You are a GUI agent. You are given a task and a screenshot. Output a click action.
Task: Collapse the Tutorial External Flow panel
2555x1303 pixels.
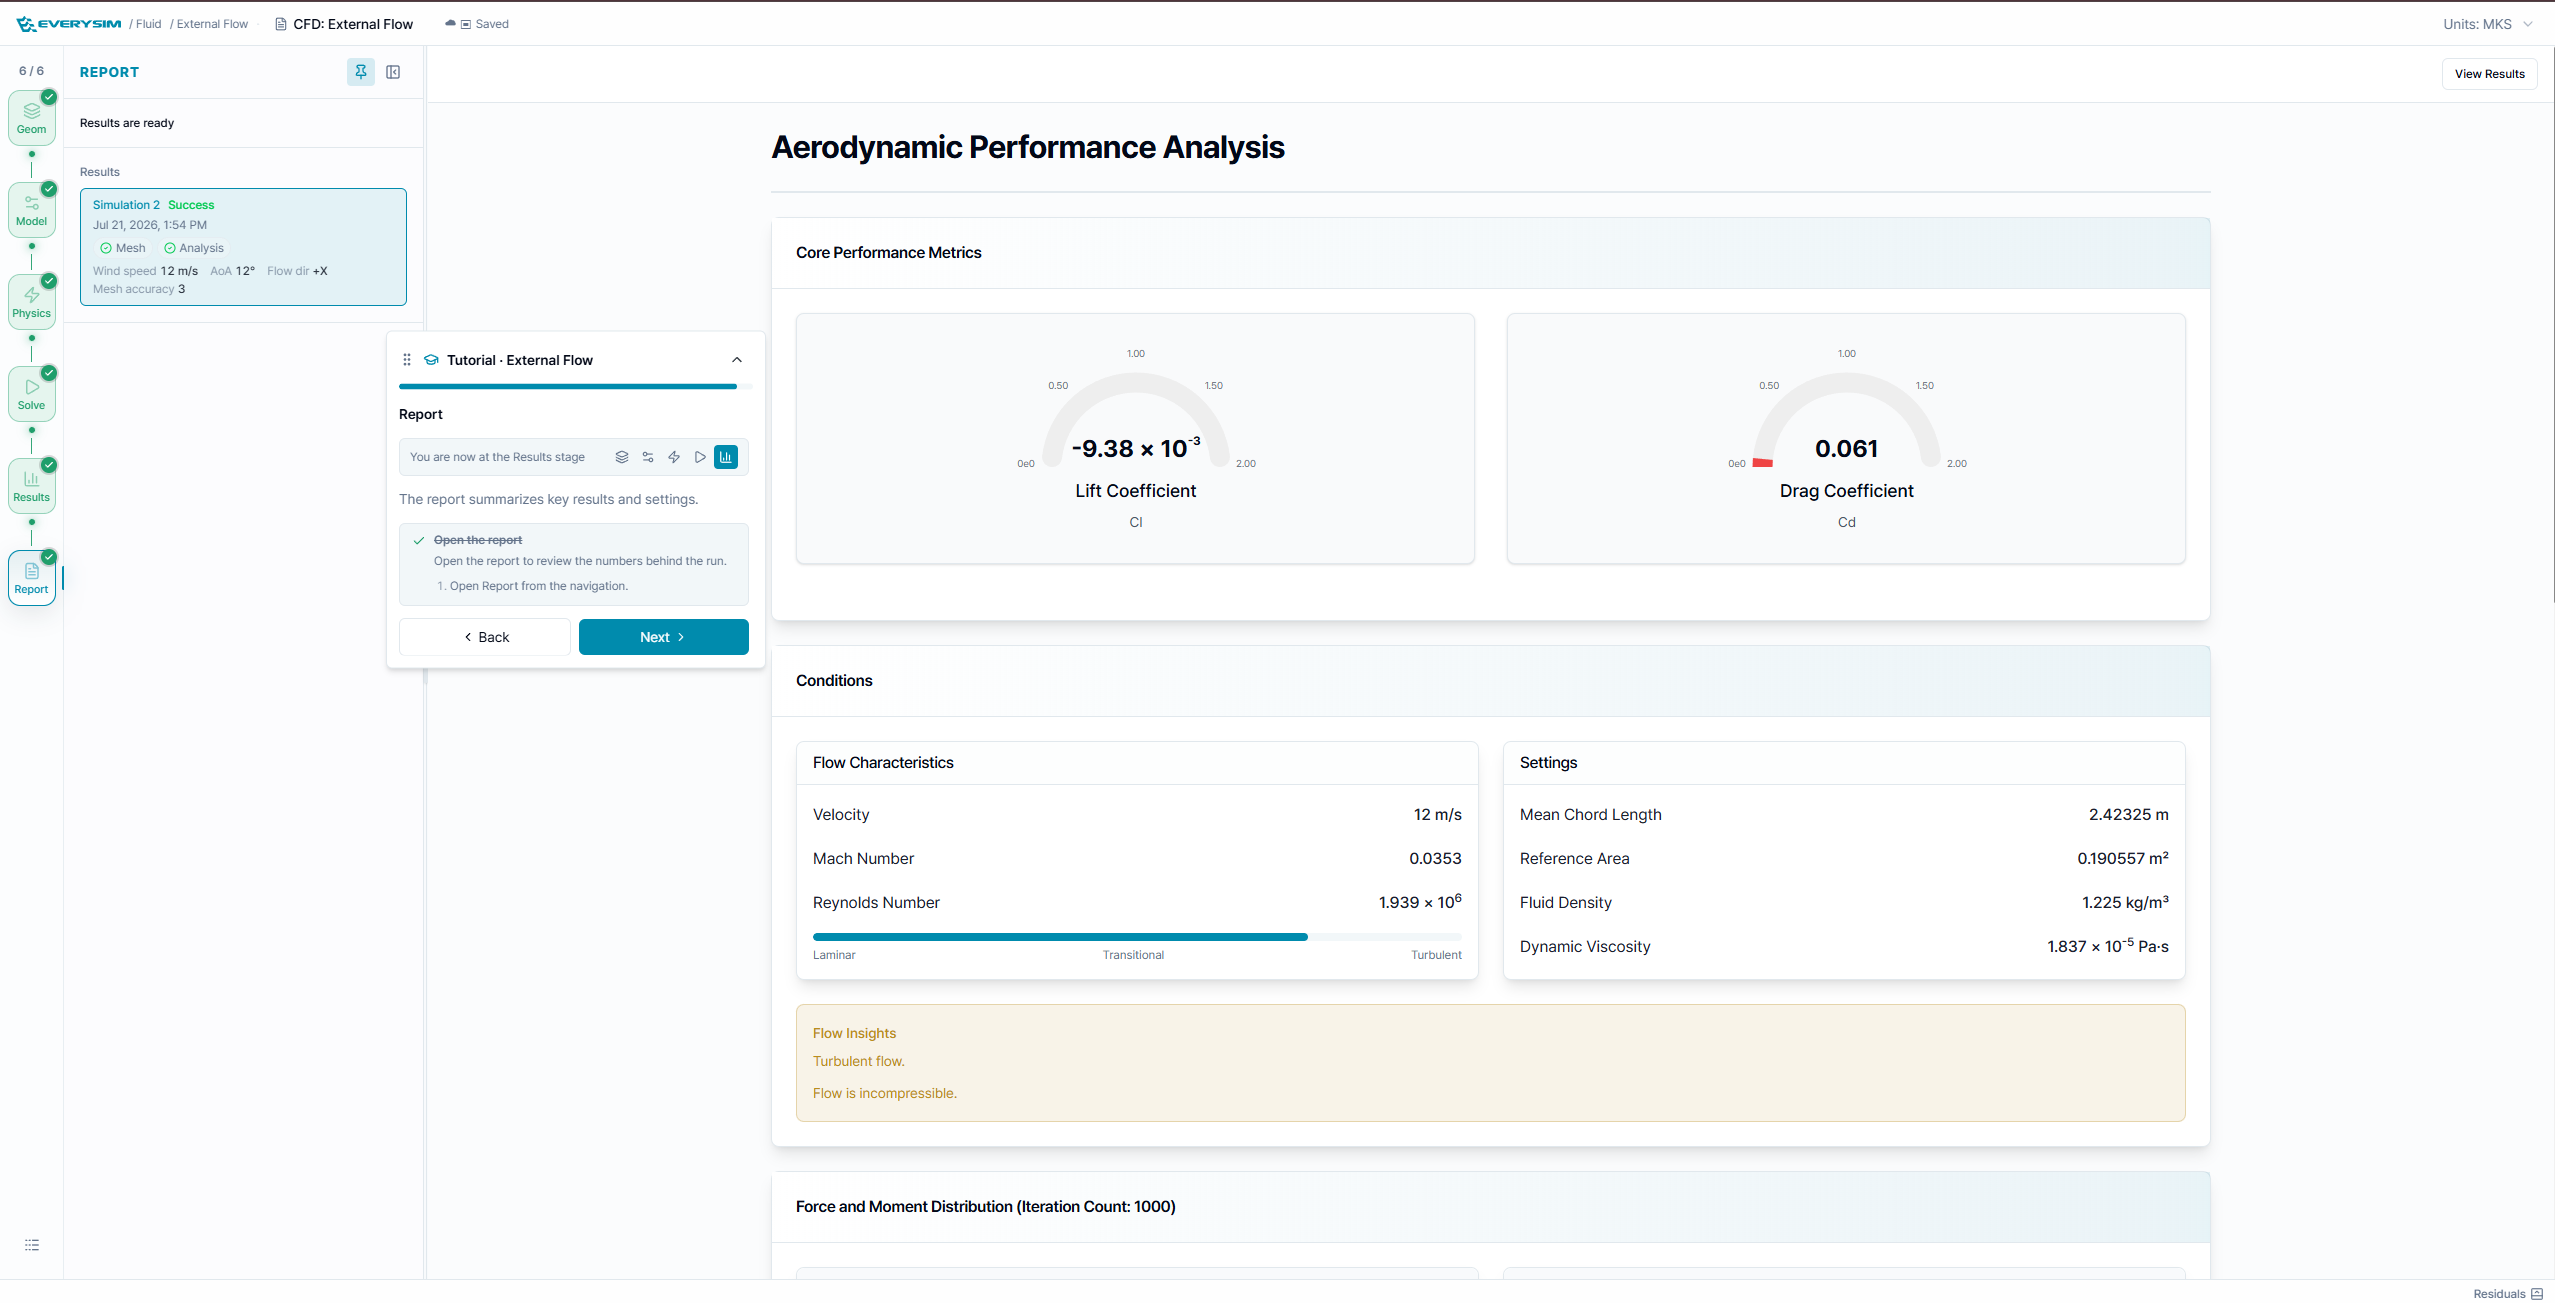click(x=737, y=360)
